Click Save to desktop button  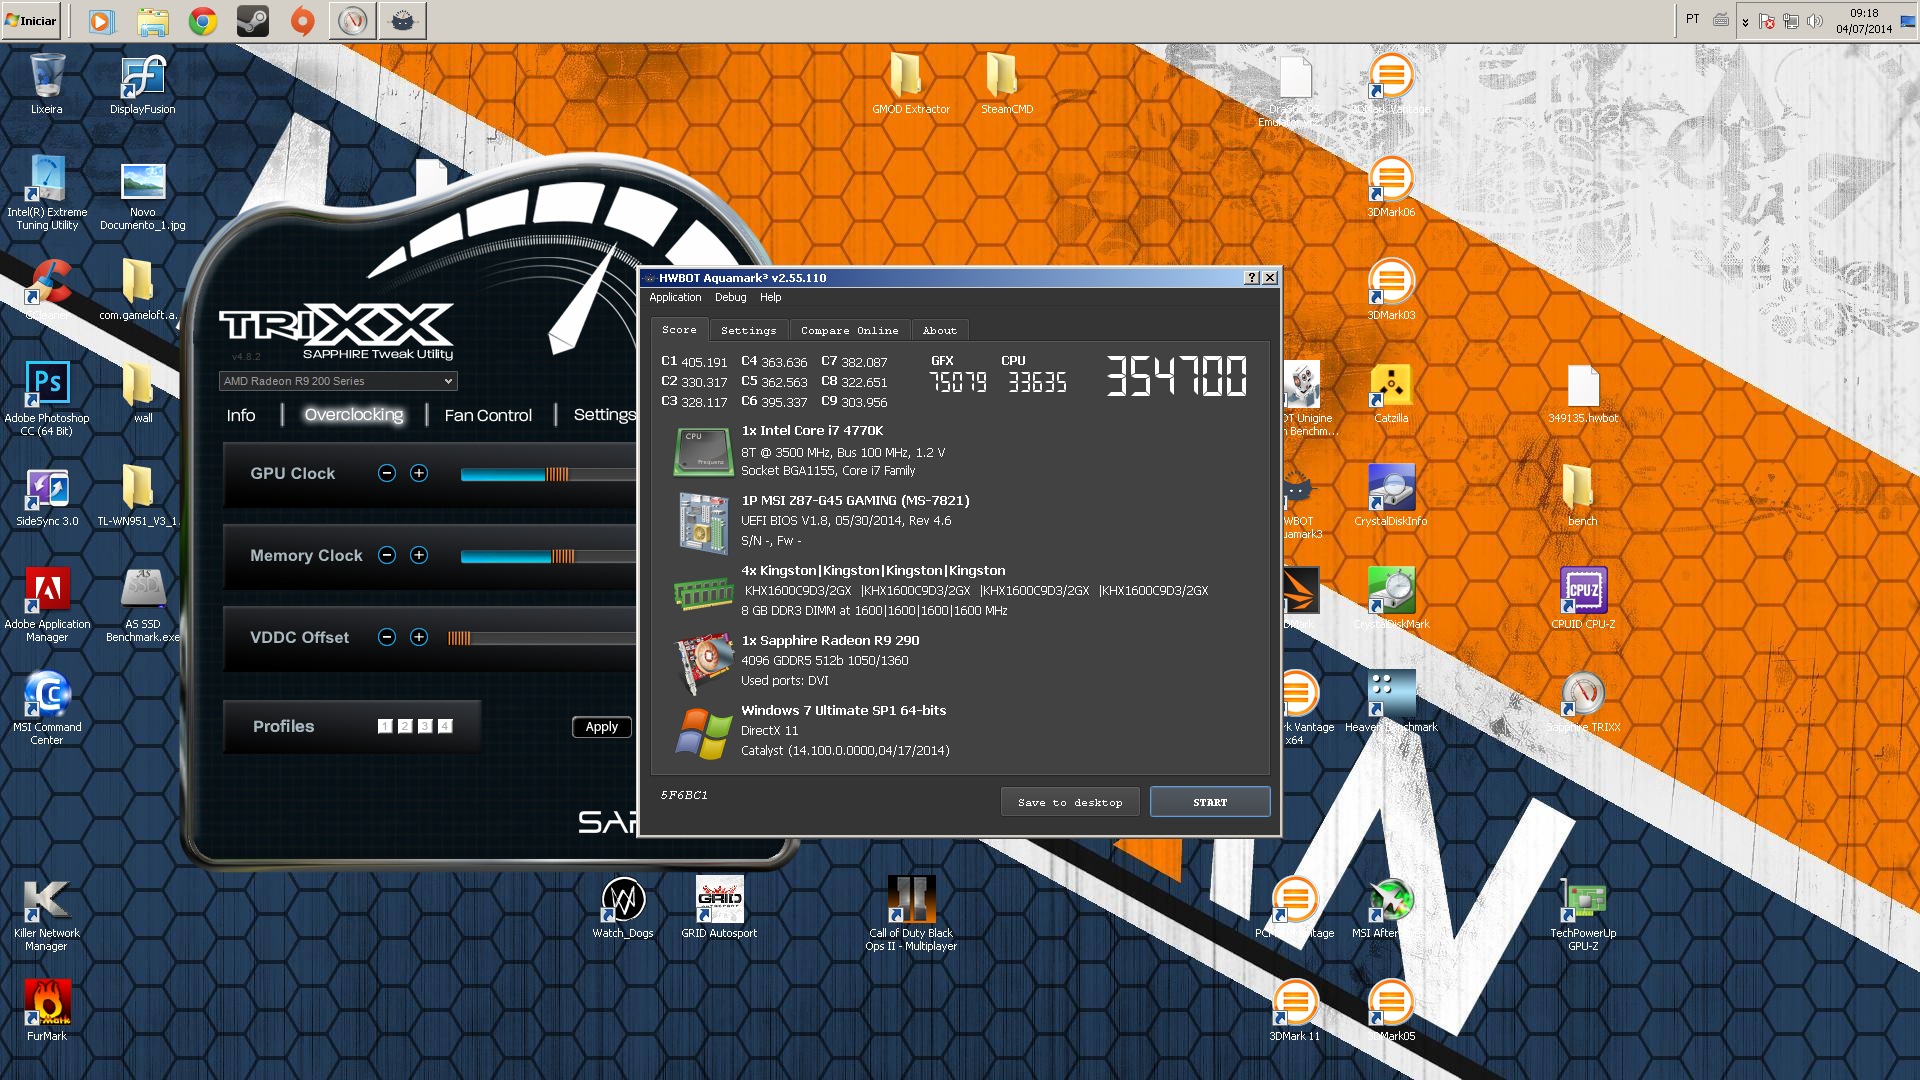coord(1070,802)
